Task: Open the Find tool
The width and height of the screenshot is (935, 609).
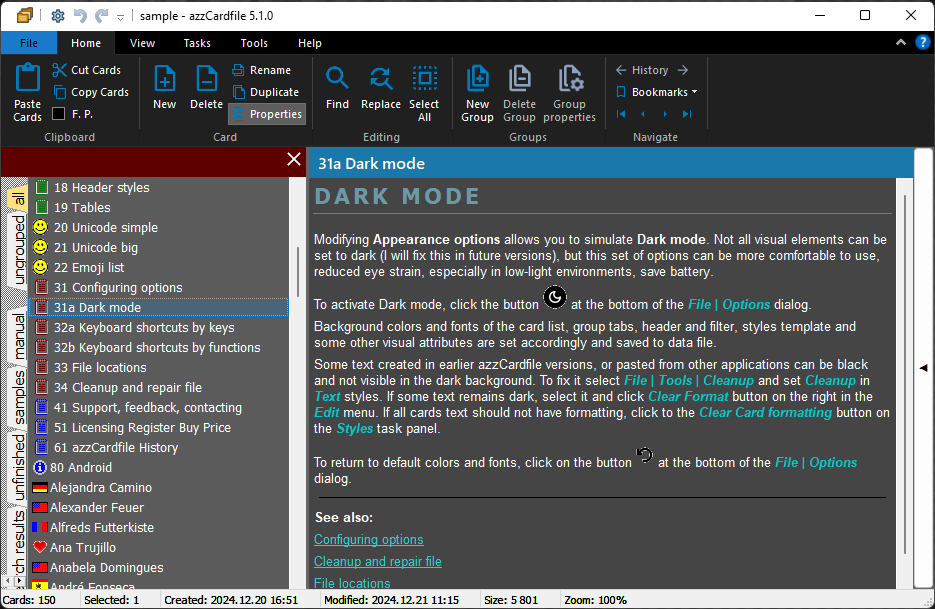Action: pyautogui.click(x=338, y=87)
